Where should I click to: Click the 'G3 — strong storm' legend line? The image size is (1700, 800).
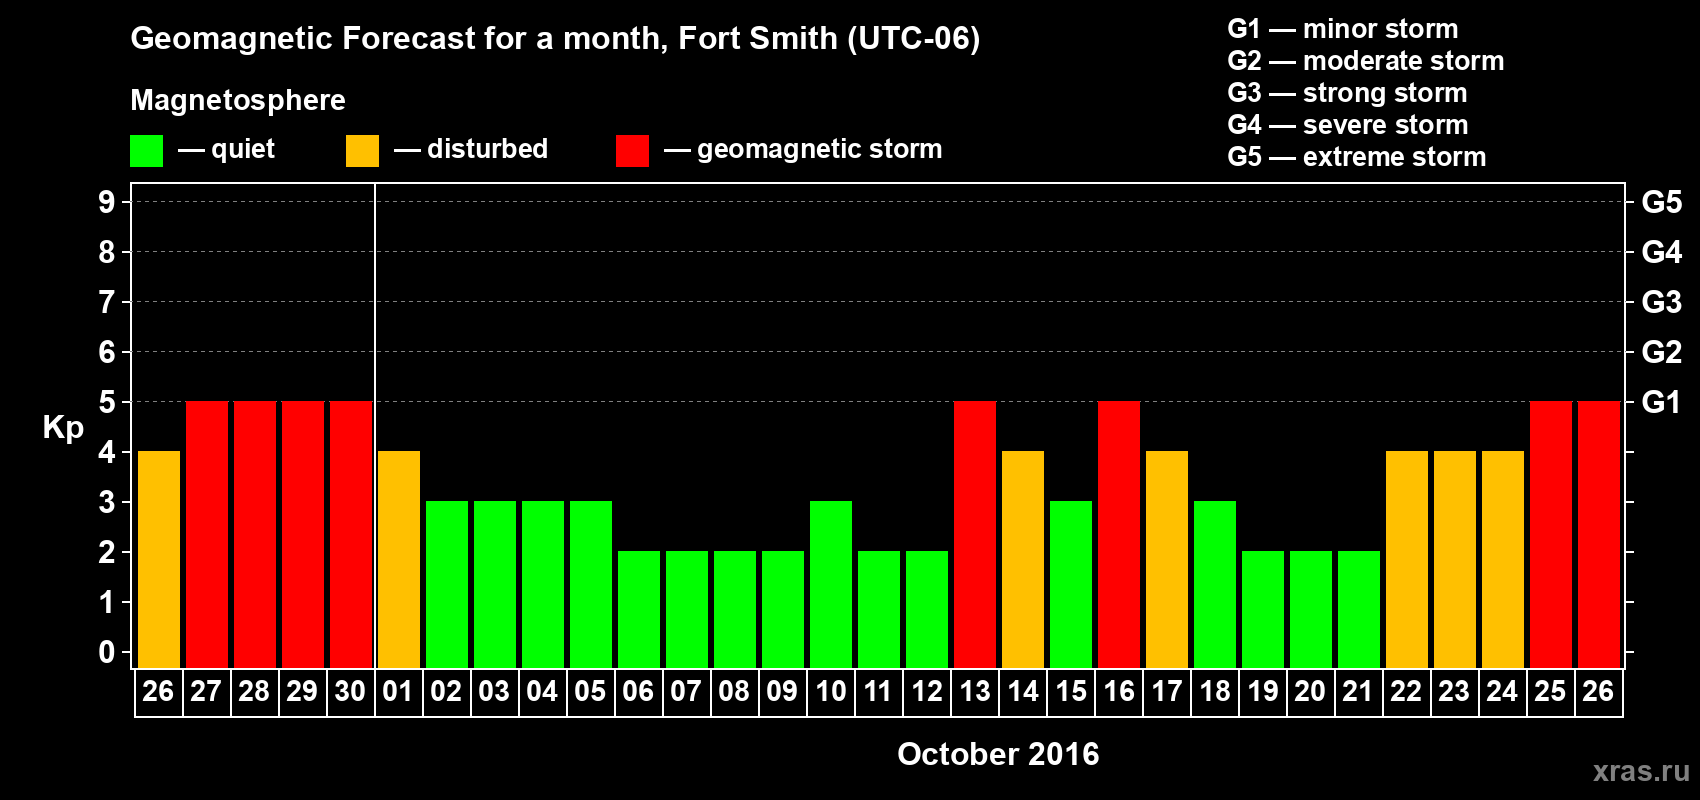tap(1347, 93)
